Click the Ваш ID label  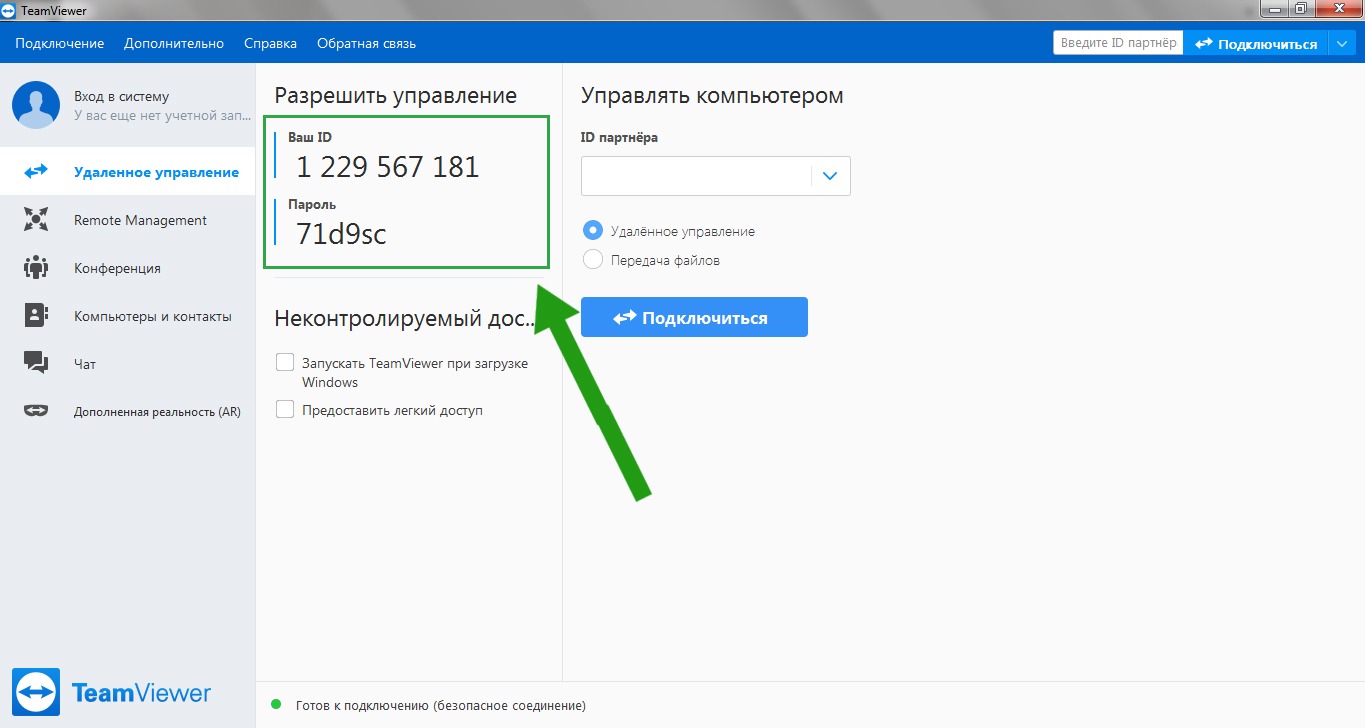(310, 137)
